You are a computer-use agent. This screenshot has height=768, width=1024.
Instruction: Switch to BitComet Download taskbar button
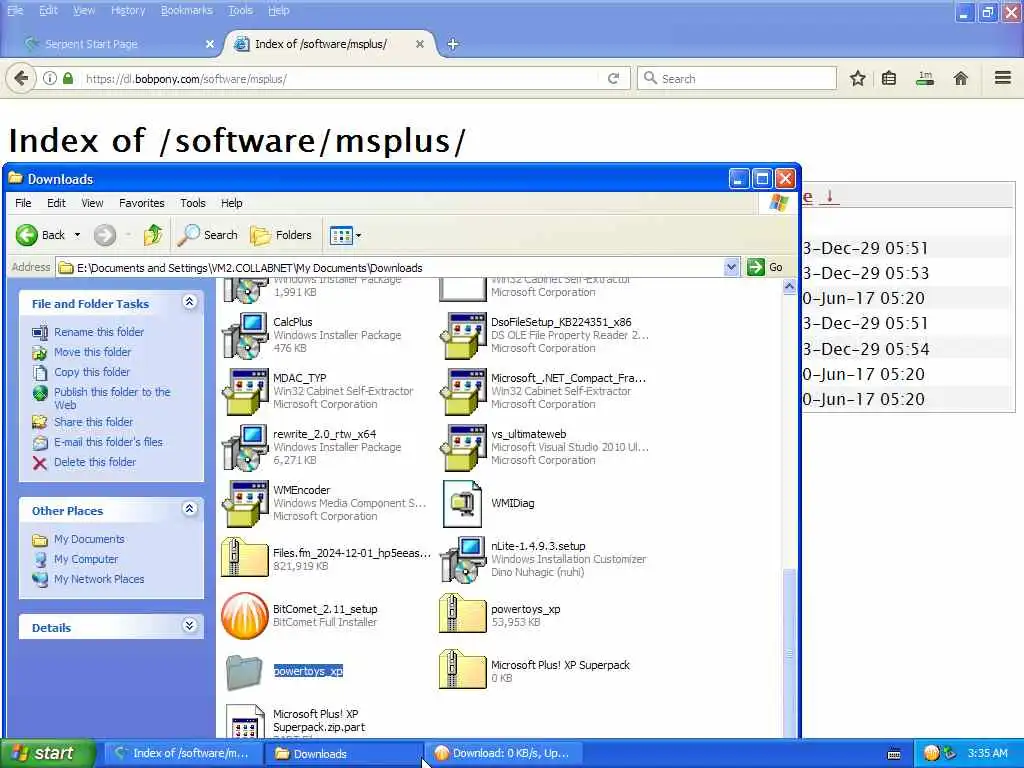pos(502,754)
